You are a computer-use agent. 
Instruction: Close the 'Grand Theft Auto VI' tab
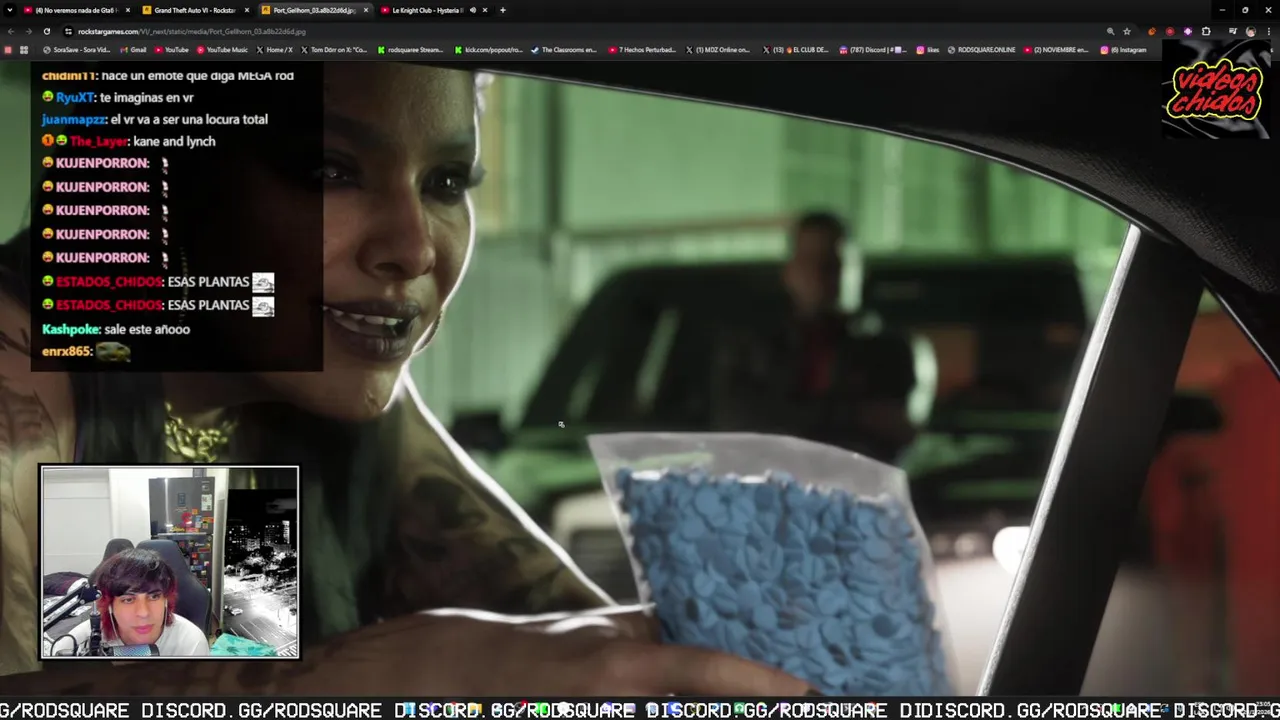(x=247, y=10)
